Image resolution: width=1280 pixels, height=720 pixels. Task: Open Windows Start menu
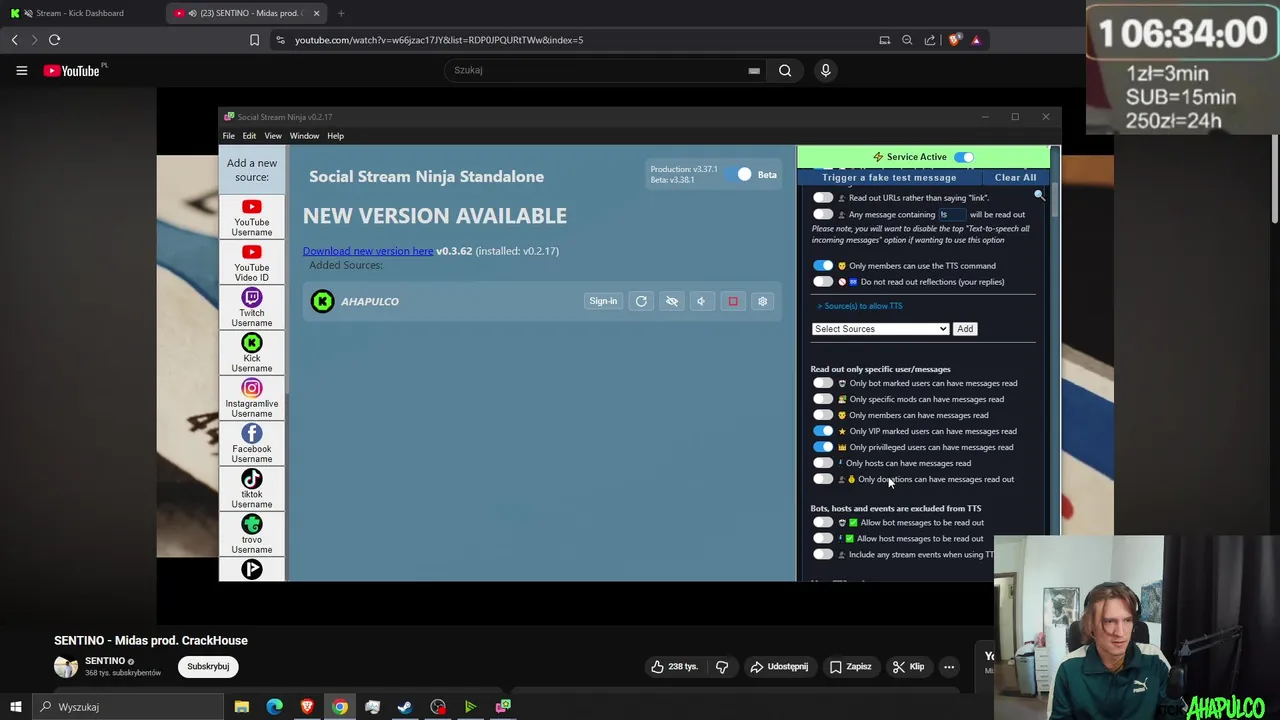point(15,707)
